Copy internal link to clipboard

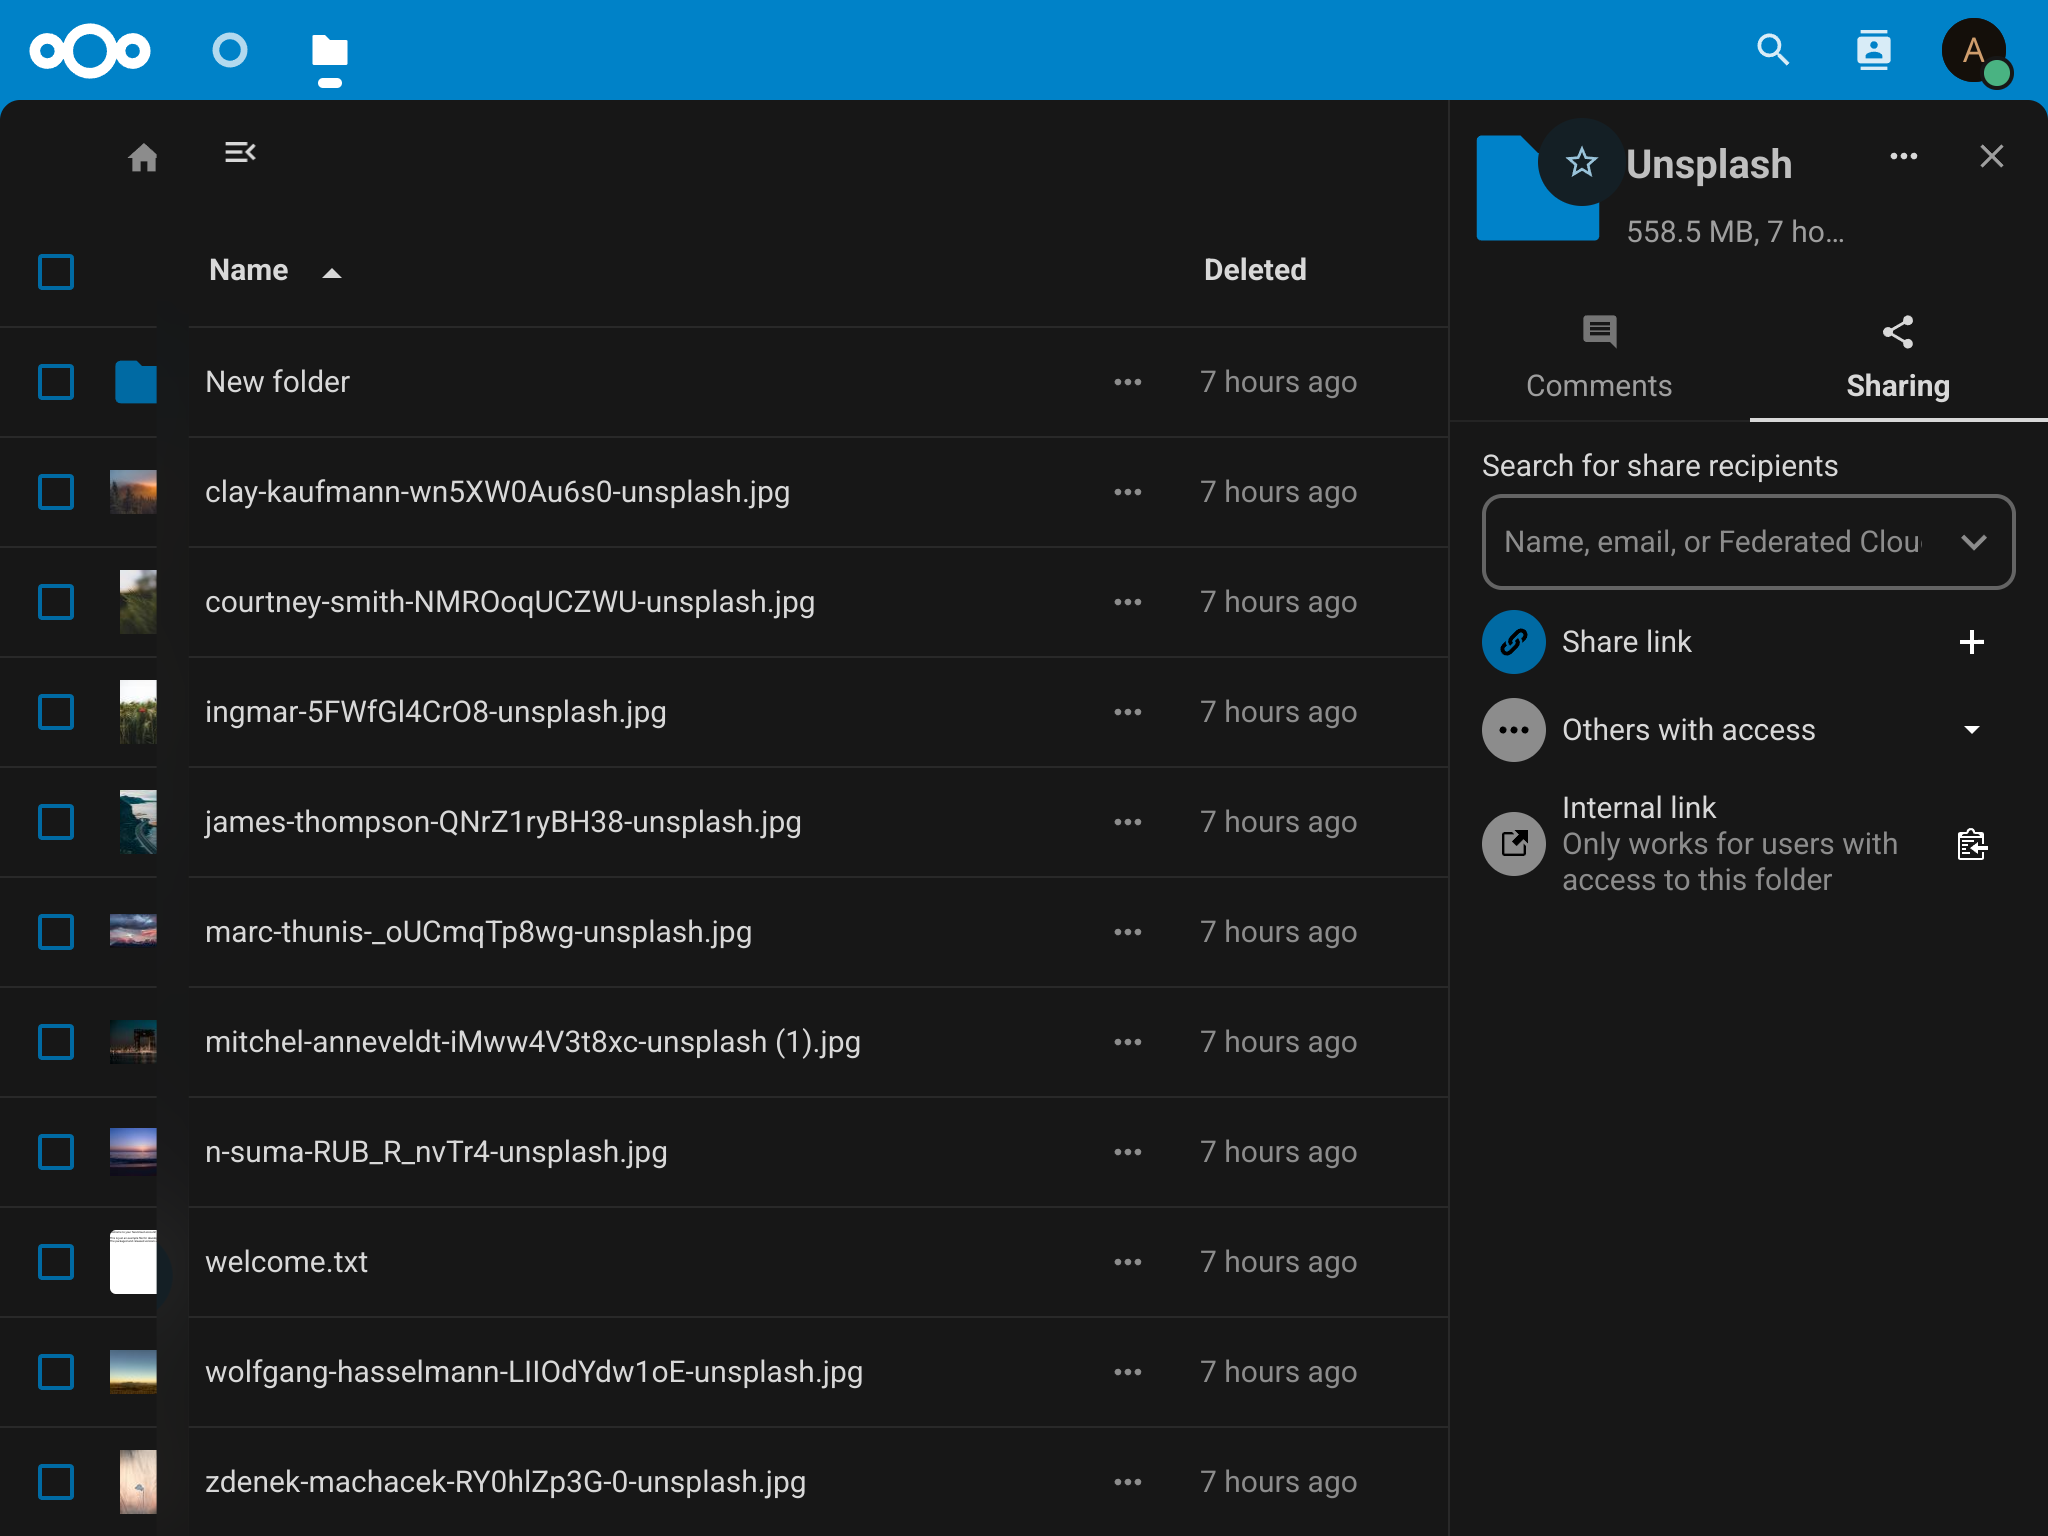pos(1971,845)
